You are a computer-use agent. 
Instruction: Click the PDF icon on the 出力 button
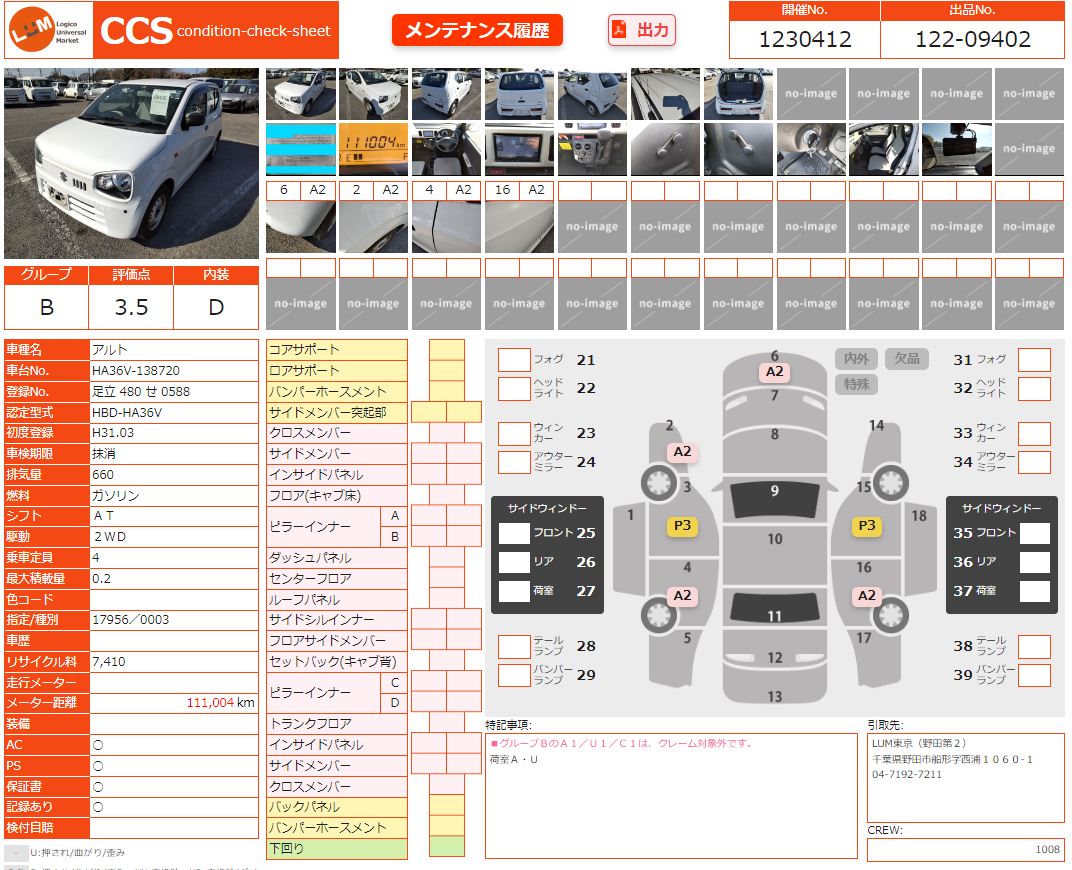[x=620, y=30]
